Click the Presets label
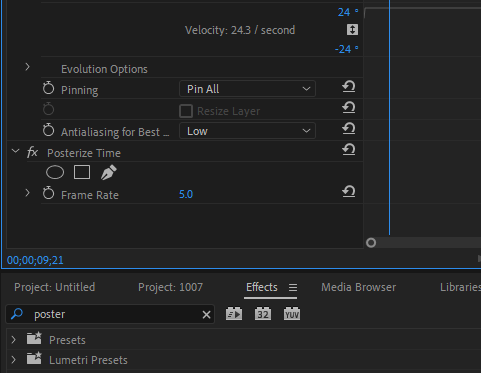Screen dimensions: 481x373 [x=67, y=340]
